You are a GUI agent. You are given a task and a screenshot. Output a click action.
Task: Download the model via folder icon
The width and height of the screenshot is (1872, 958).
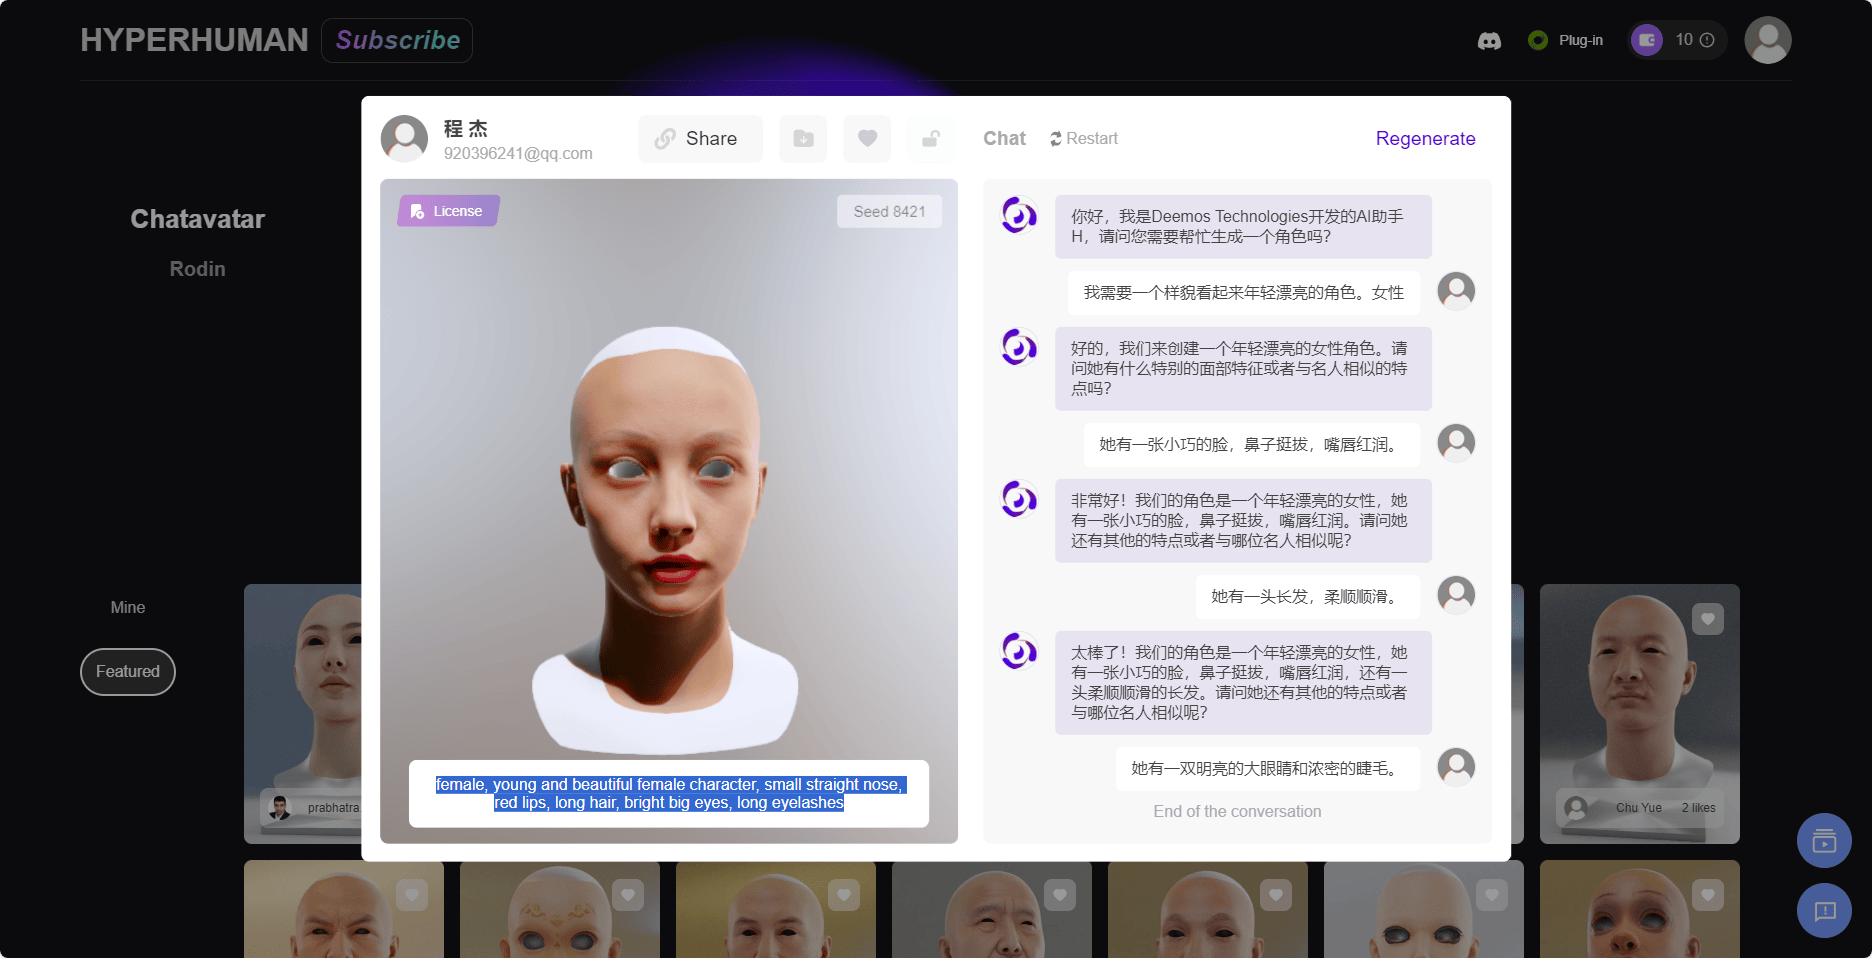click(803, 139)
